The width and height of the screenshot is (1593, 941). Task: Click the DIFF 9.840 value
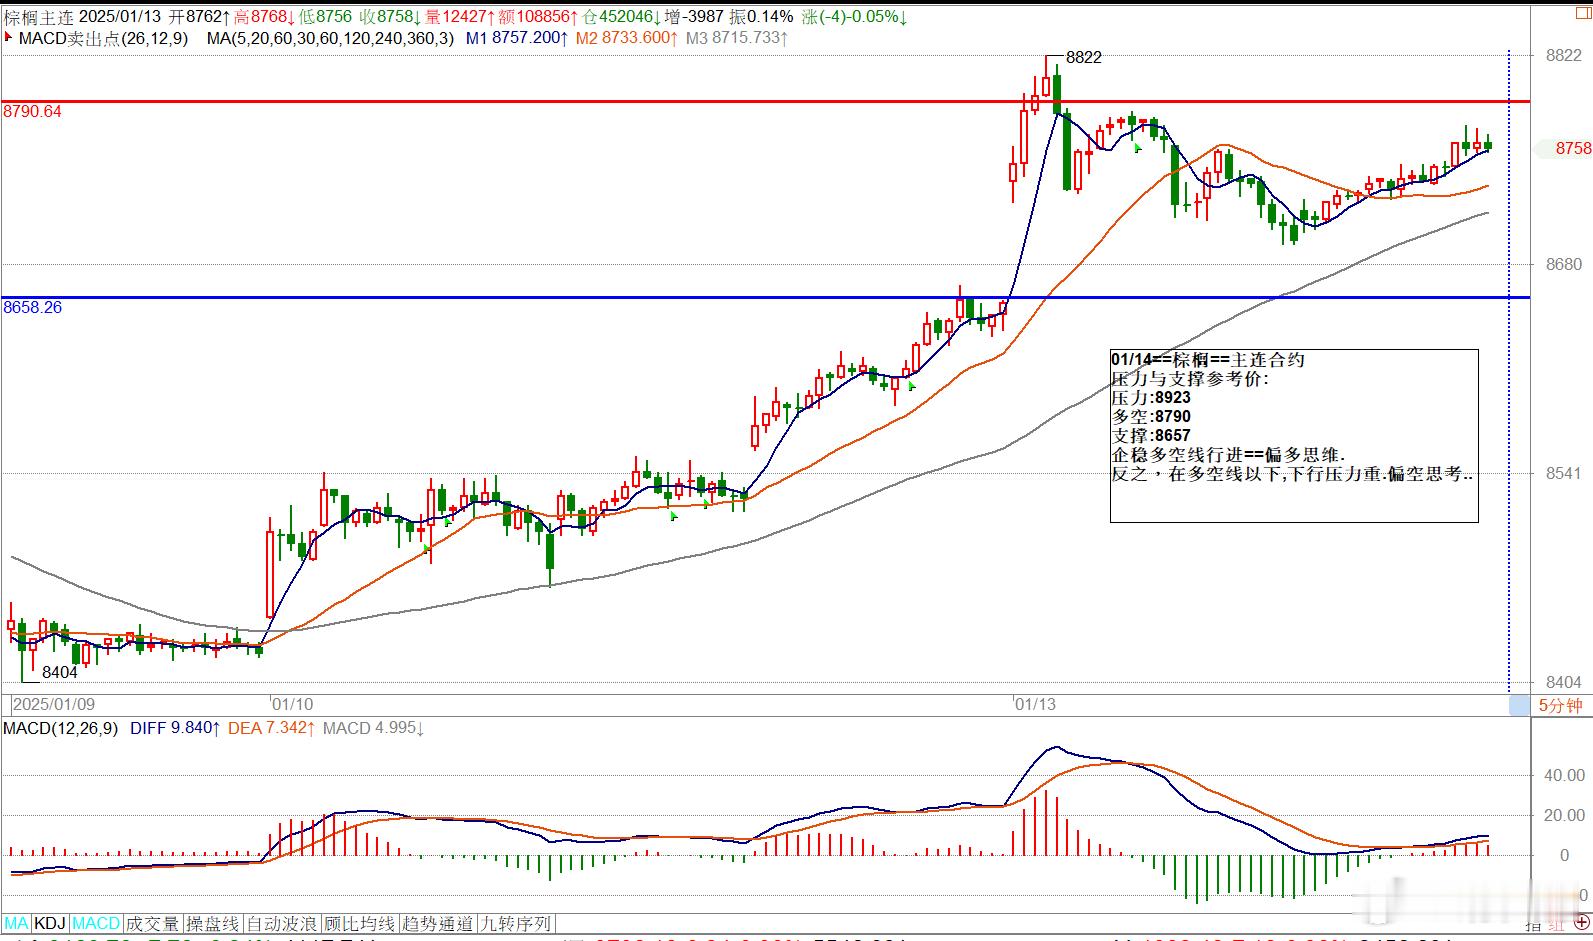pos(175,728)
